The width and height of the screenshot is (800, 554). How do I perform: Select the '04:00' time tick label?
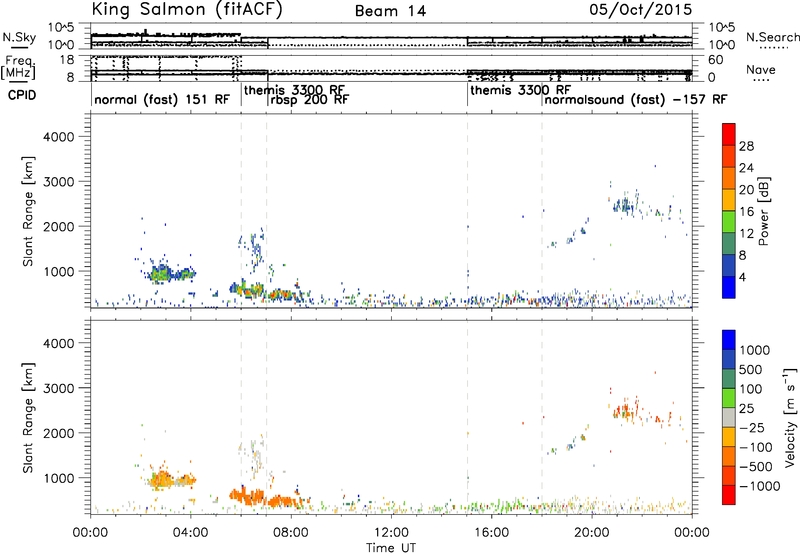[190, 533]
